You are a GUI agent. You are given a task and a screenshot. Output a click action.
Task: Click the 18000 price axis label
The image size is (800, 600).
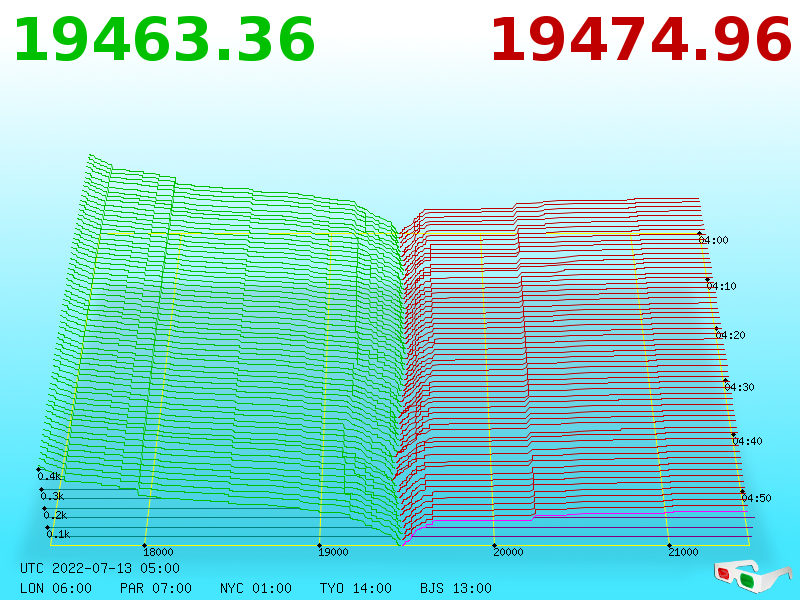pos(158,552)
